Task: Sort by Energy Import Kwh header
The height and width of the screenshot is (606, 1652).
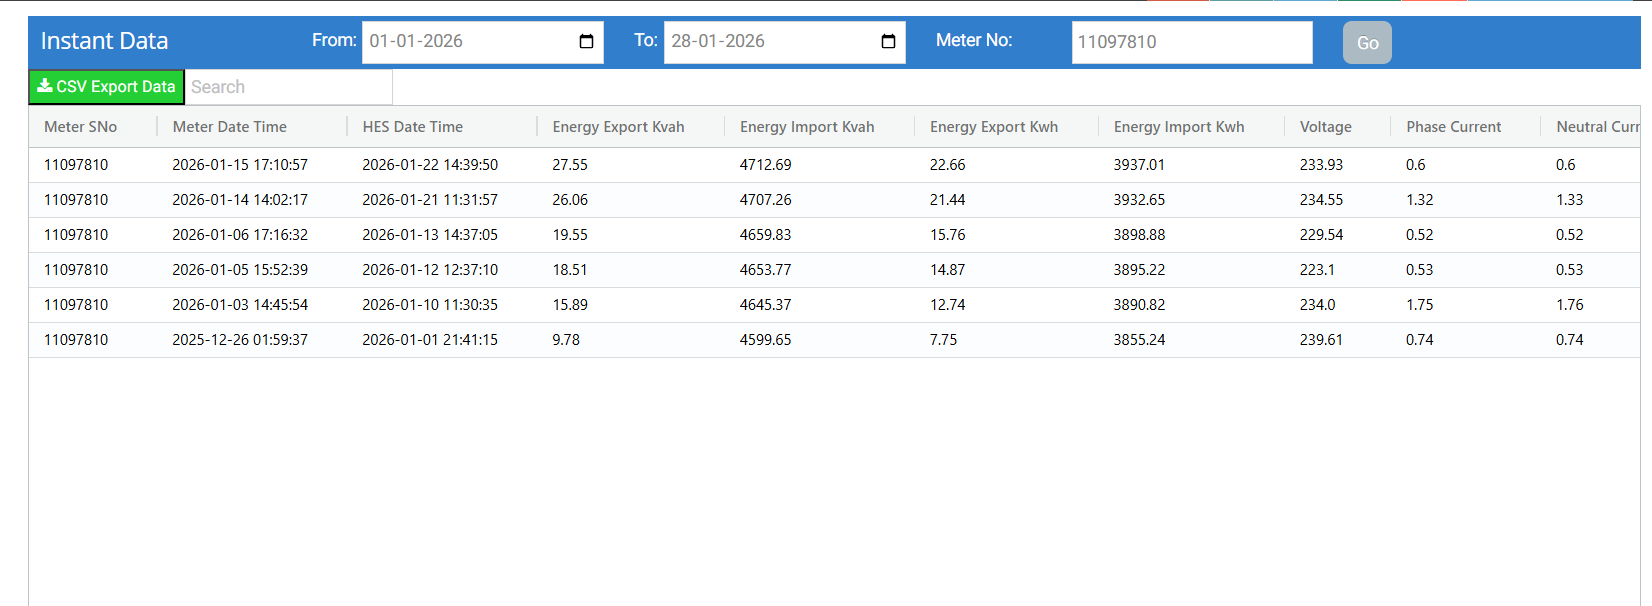Action: pos(1179,127)
